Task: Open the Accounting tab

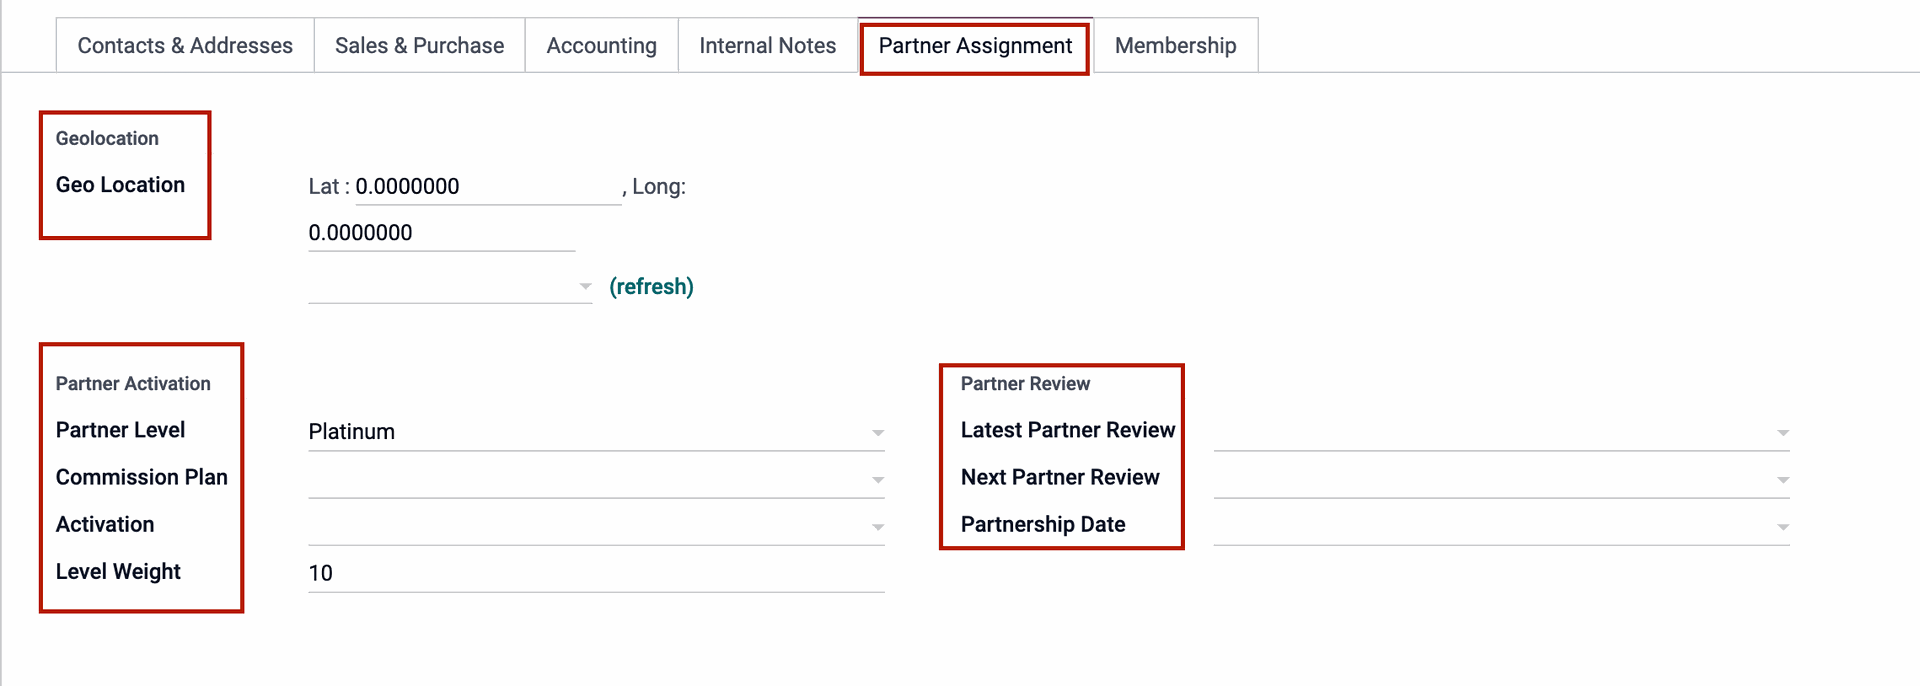Action: tap(601, 45)
